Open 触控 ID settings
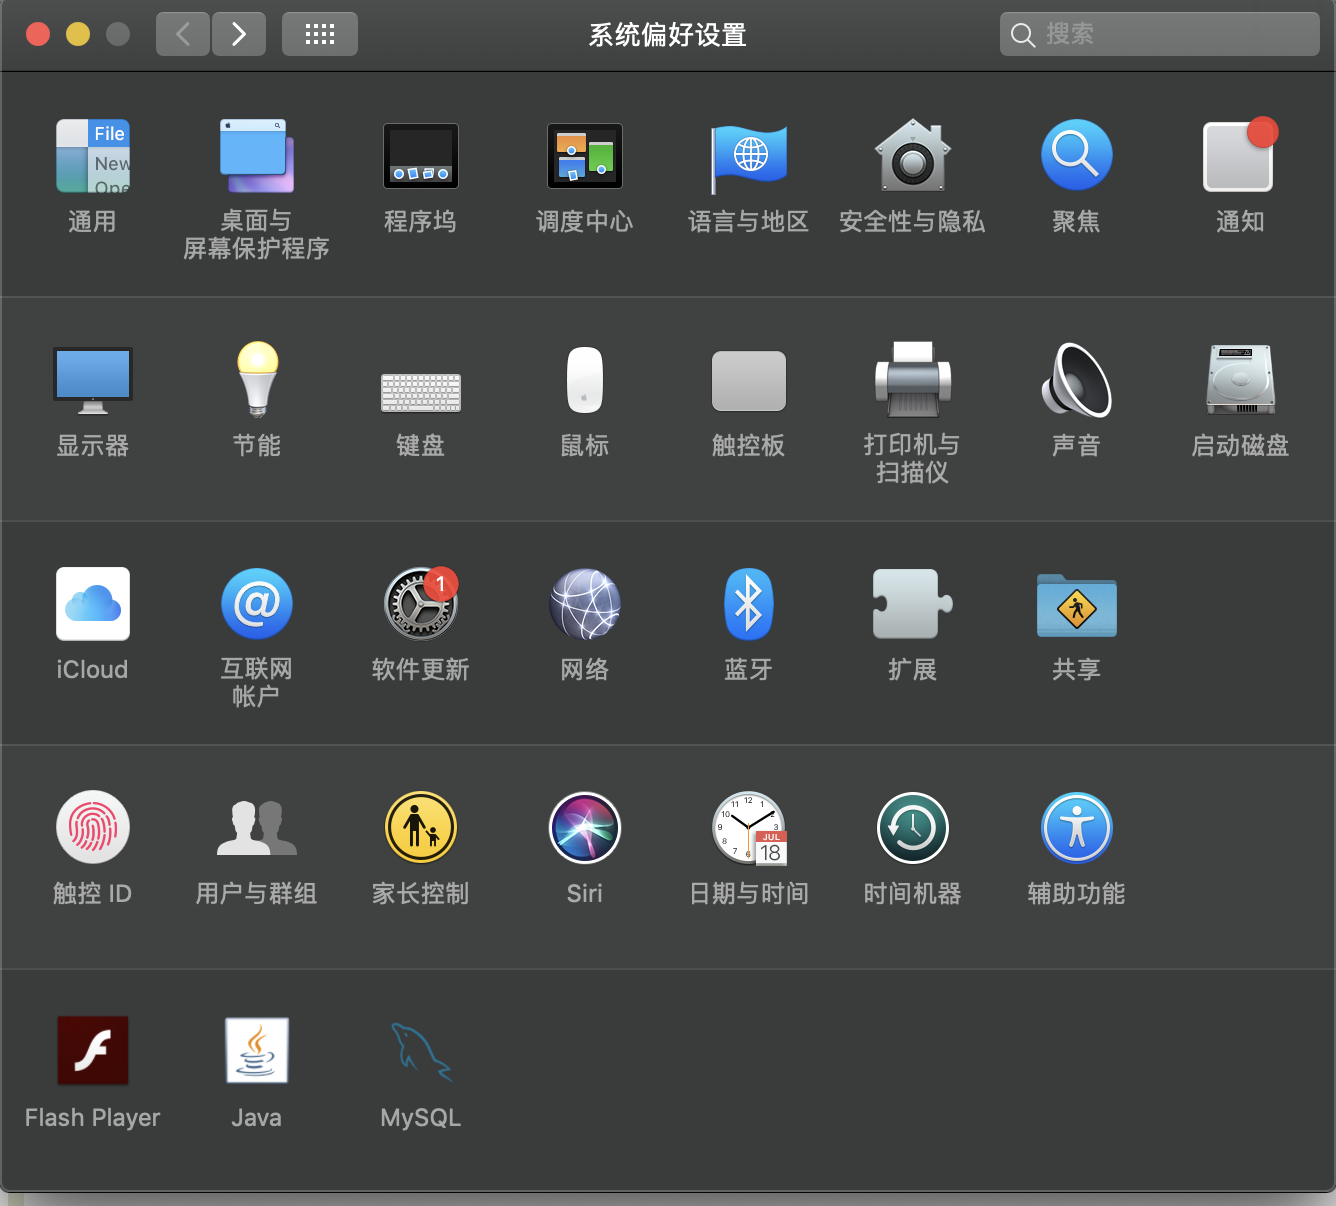1336x1206 pixels. [x=92, y=828]
